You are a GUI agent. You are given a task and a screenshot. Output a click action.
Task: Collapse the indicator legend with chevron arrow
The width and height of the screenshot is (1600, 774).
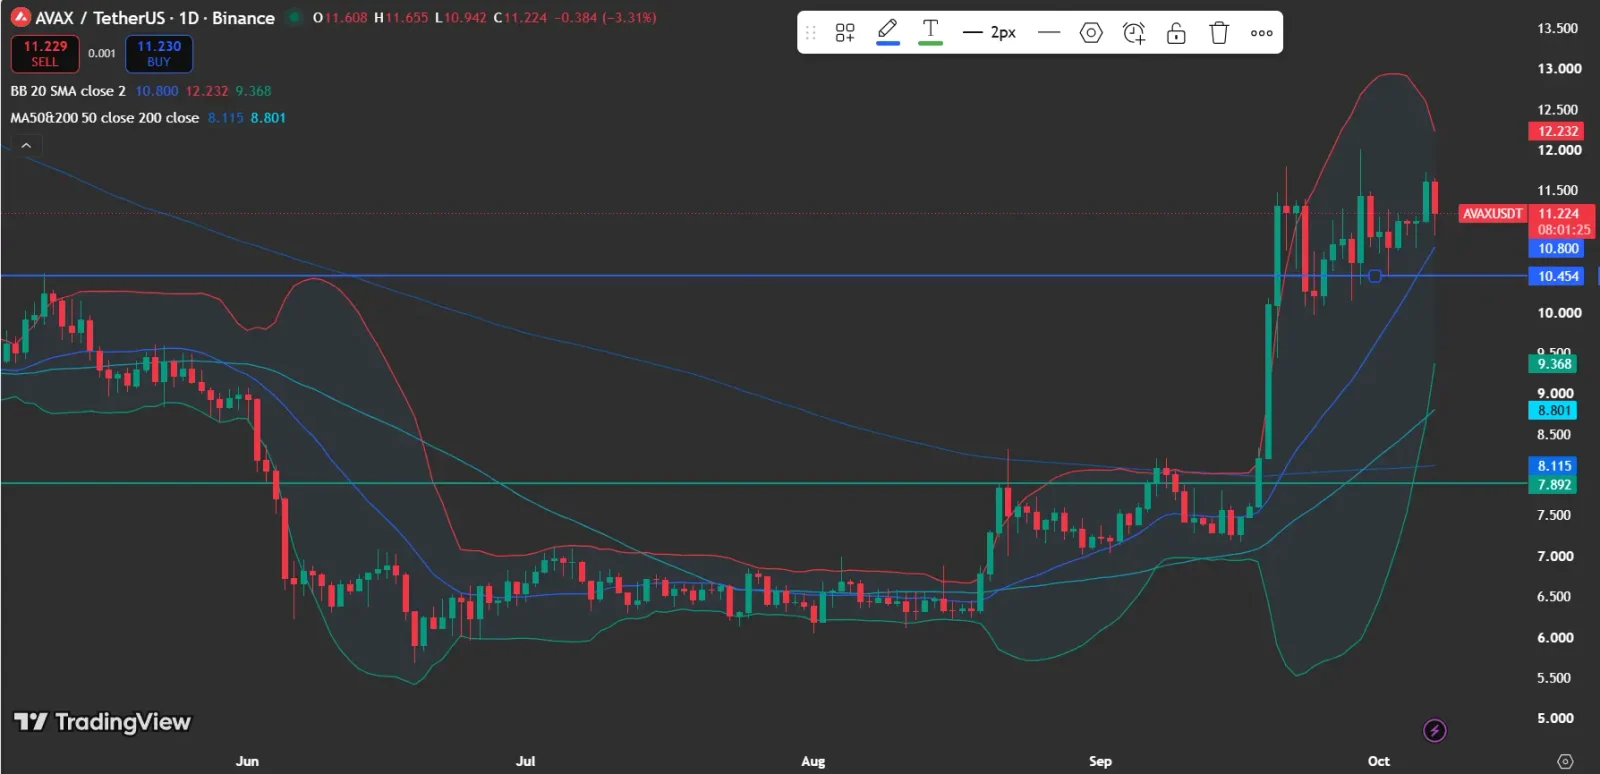[26, 146]
